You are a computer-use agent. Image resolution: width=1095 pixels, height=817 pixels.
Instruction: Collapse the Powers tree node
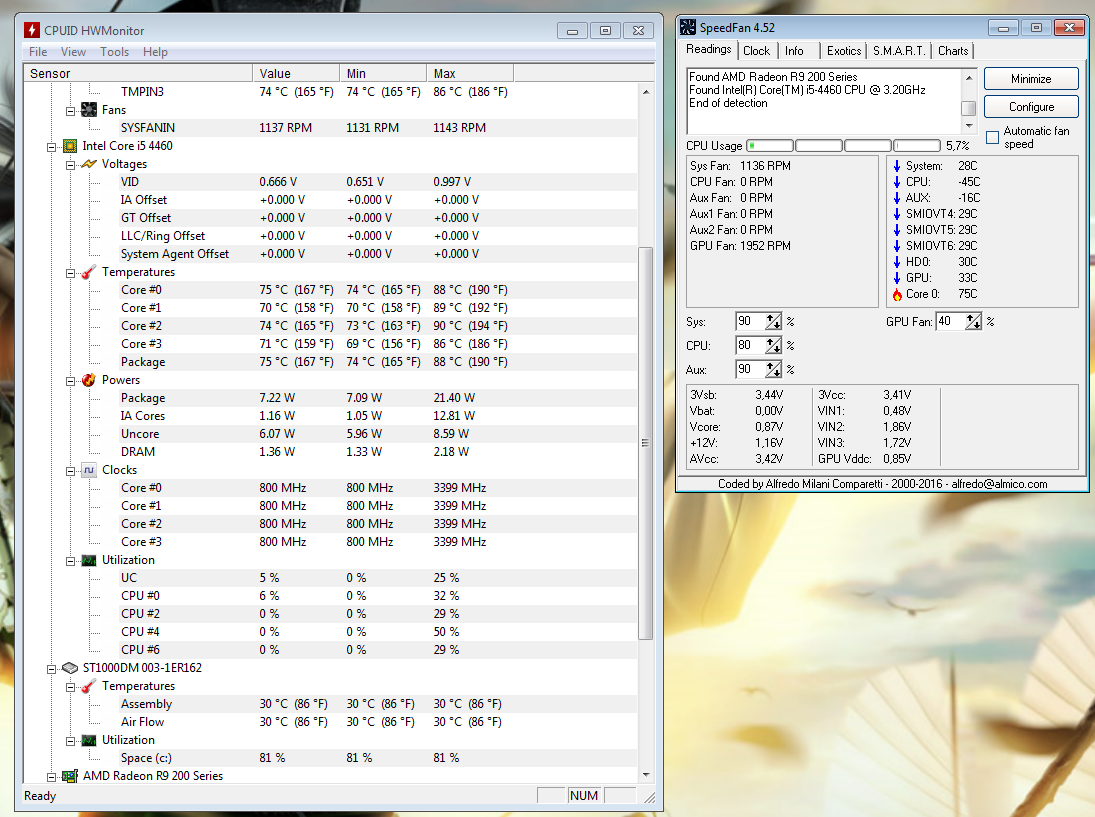[71, 381]
